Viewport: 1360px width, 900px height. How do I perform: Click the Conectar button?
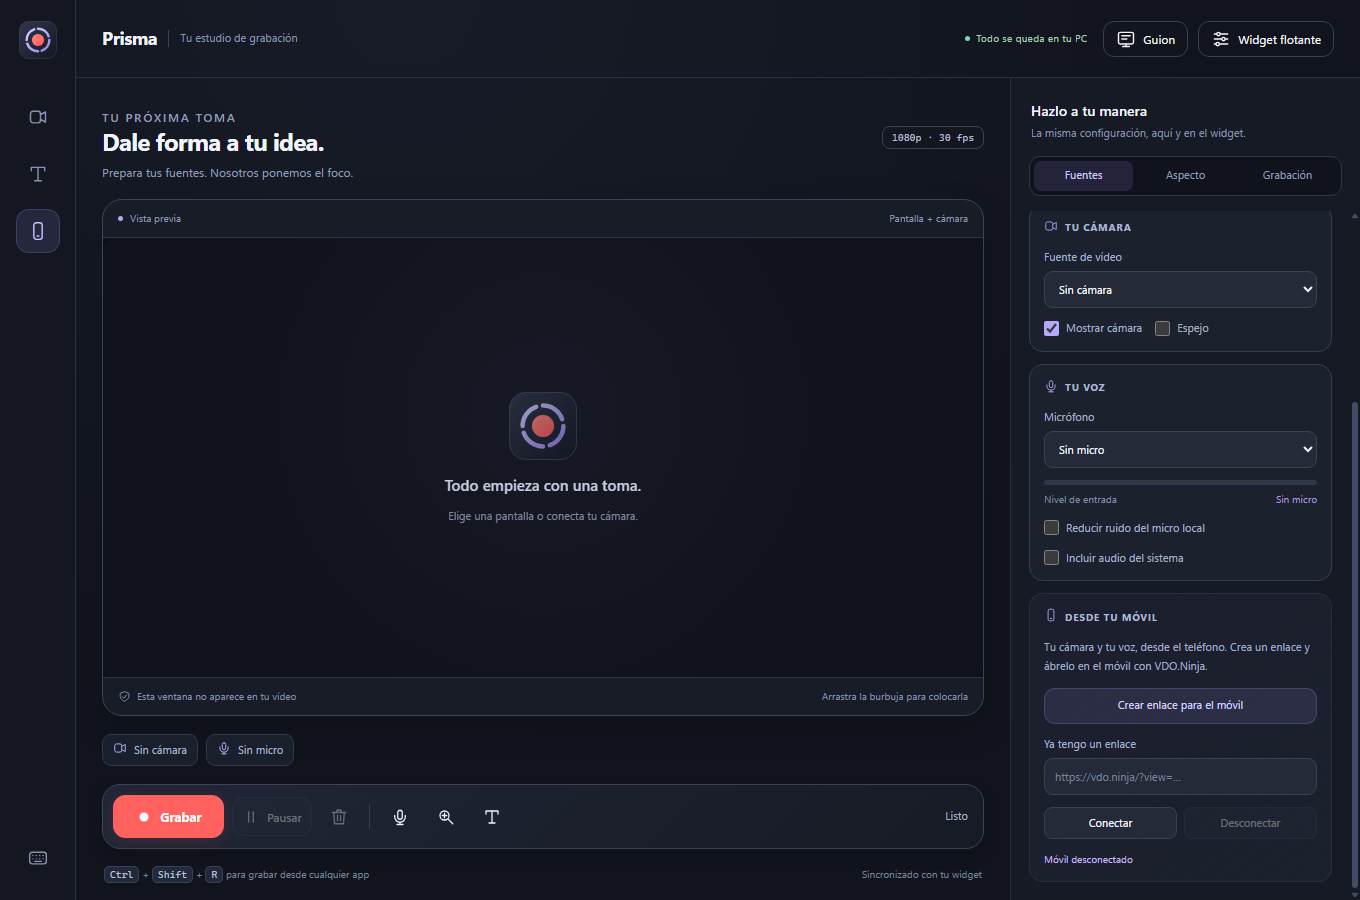pos(1110,823)
